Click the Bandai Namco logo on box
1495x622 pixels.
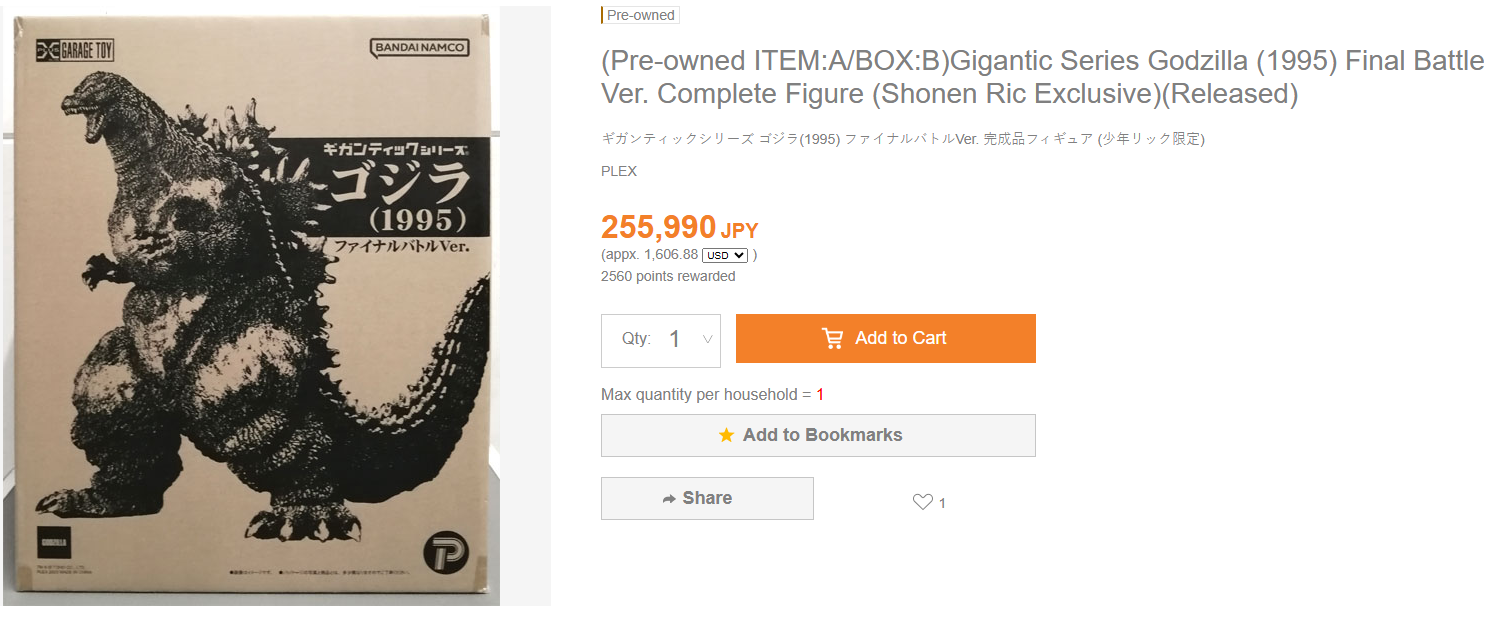[x=420, y=47]
